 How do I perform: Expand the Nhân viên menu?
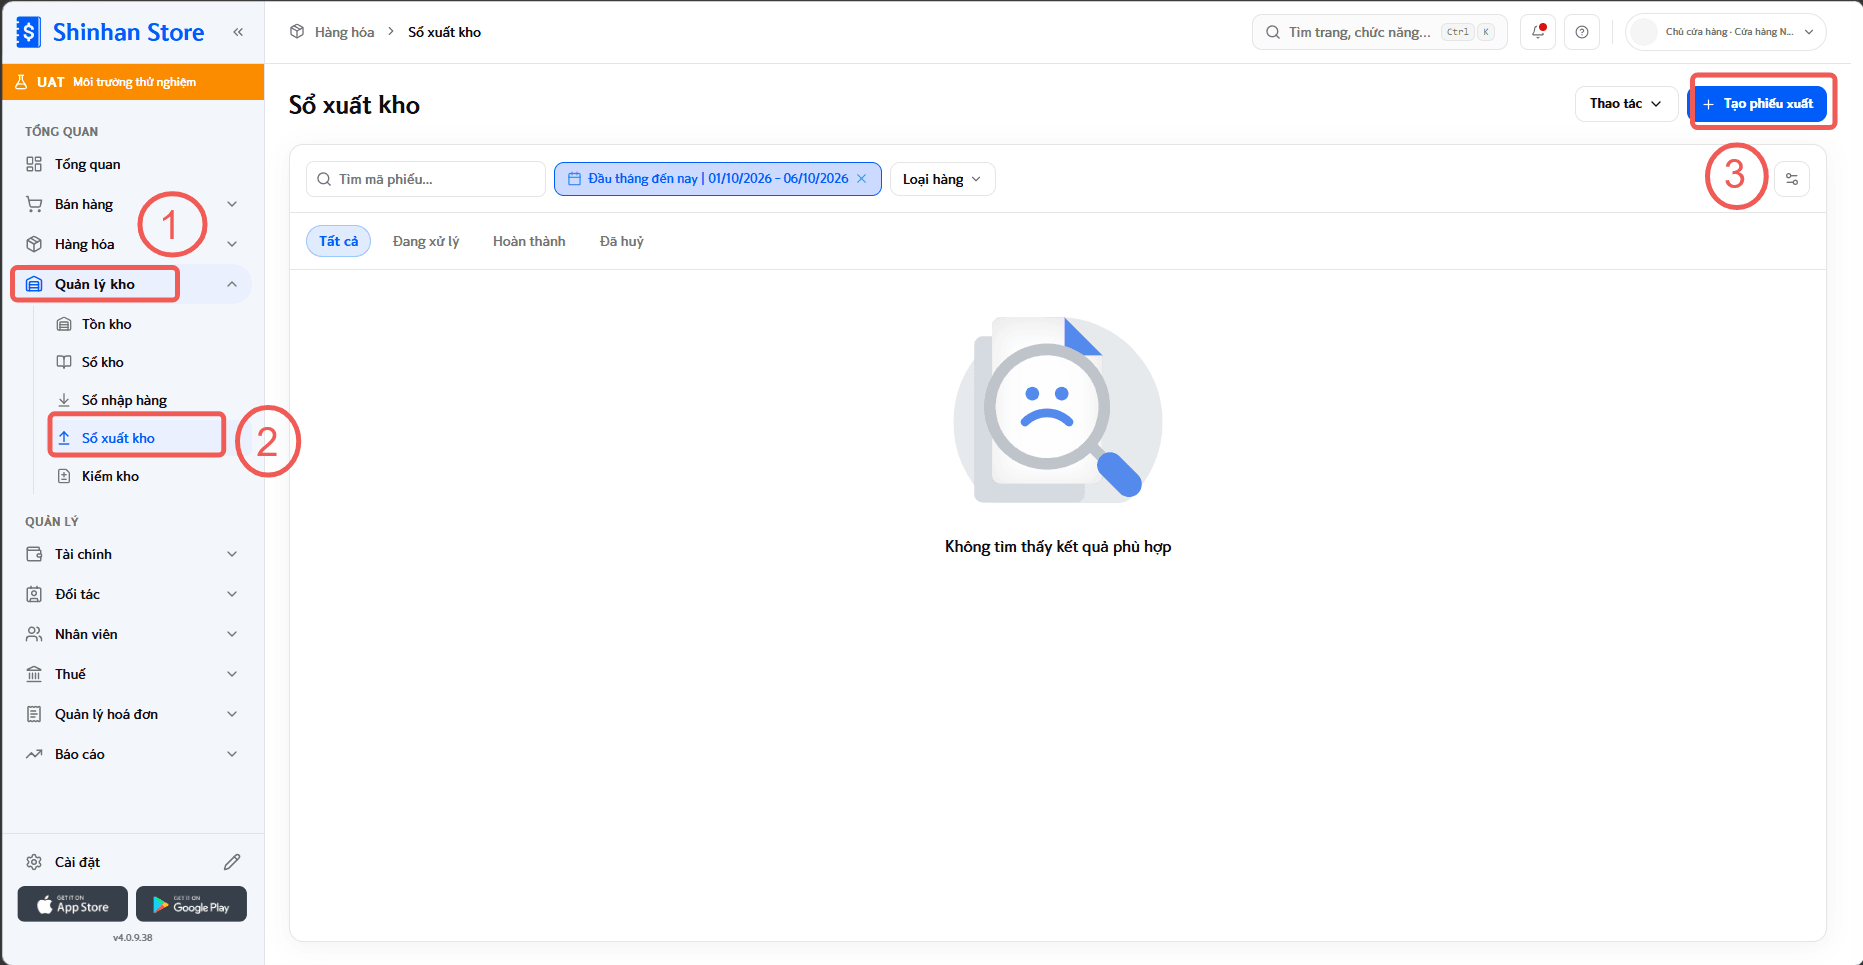coord(132,634)
